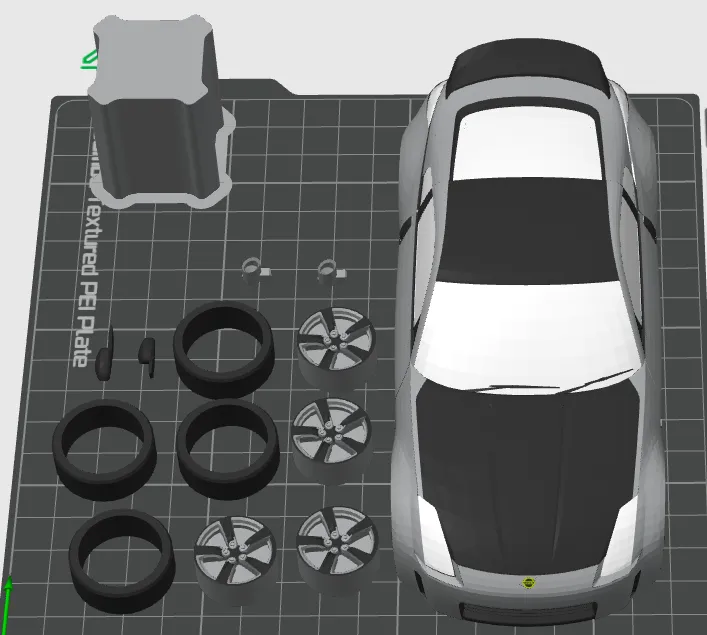Click the dark hood of the car
The image size is (707, 635).
528,478
